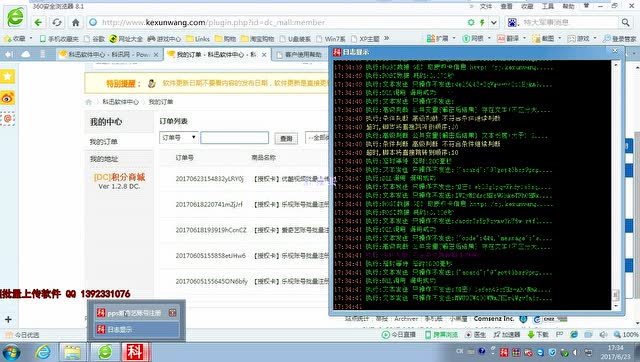This screenshot has height=362, width=640.
Task: Close the pps iQiyi registration thumbnail preview
Action: 173,313
